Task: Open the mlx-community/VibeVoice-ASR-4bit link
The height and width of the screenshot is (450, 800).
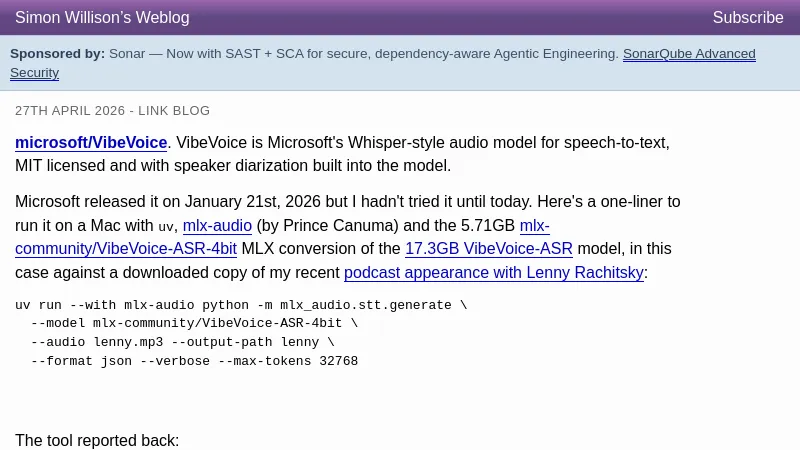Action: [x=125, y=249]
